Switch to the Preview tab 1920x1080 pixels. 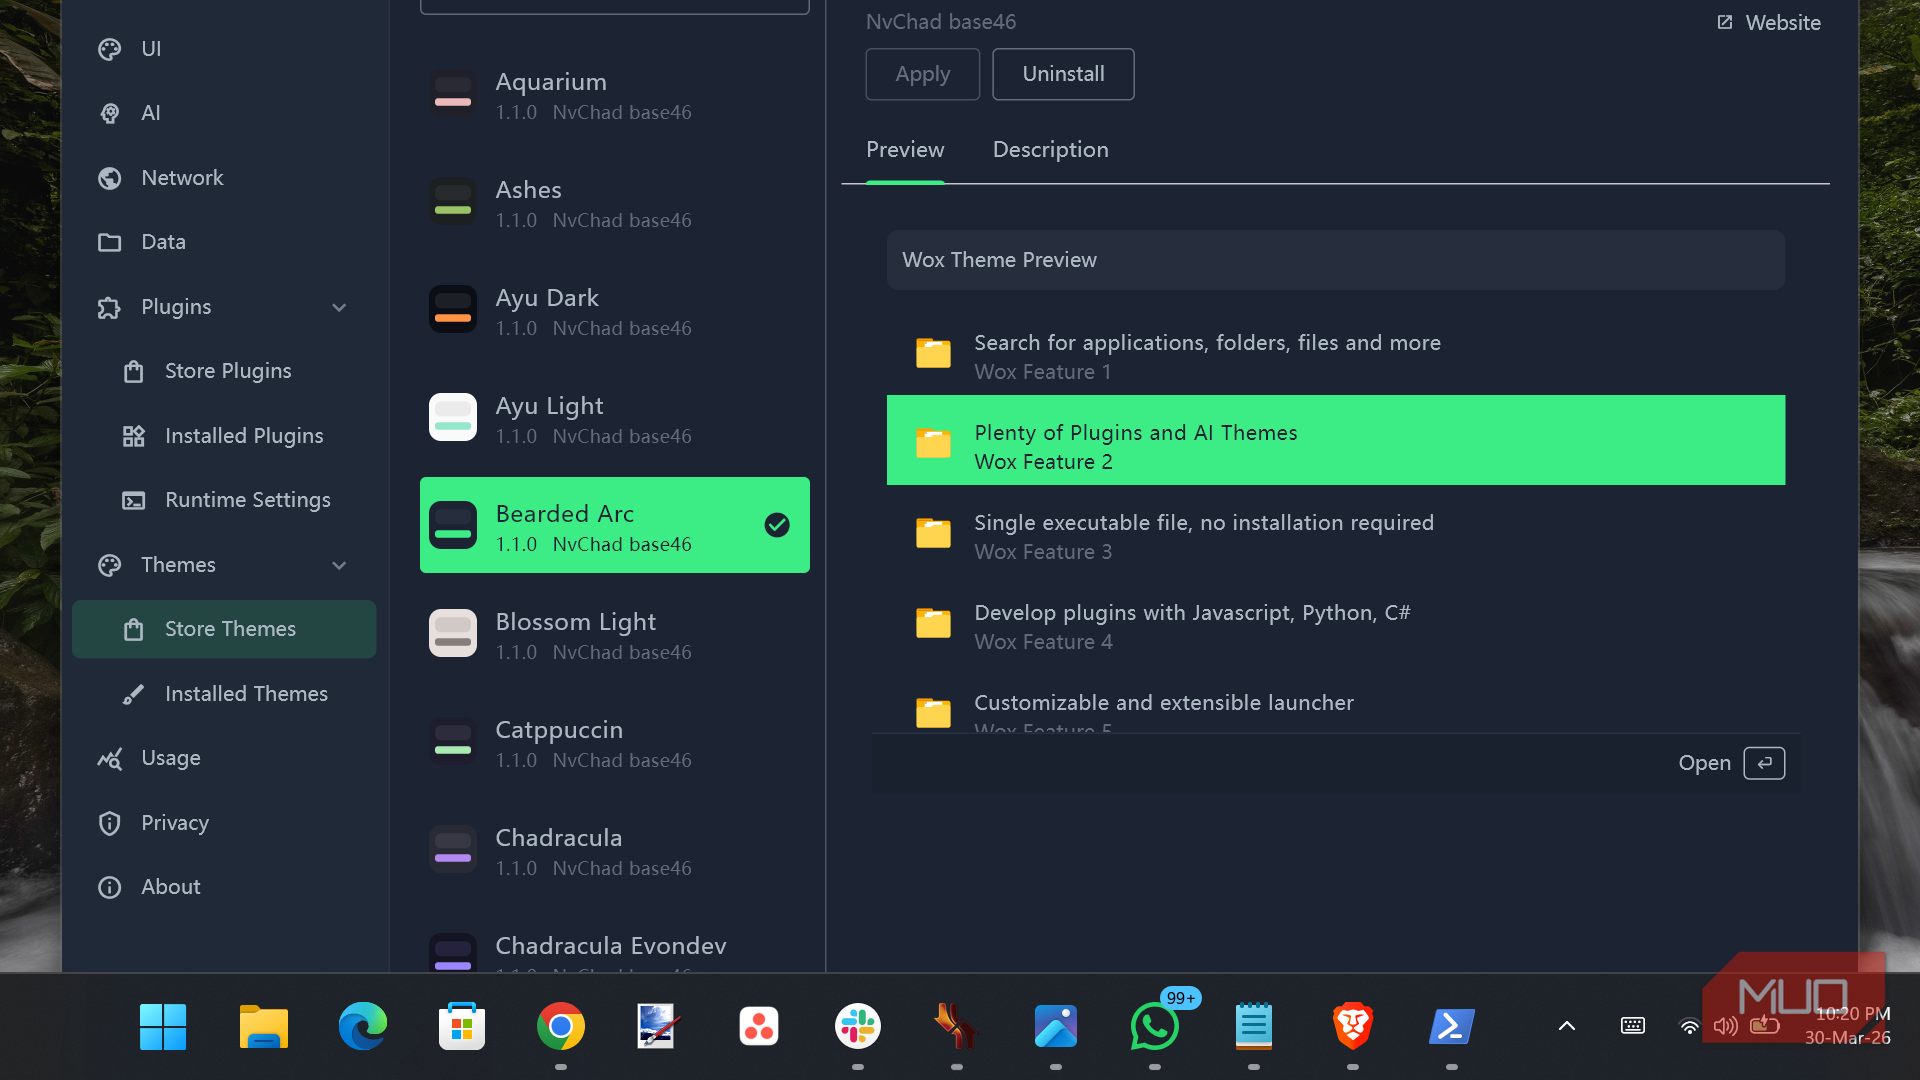point(905,150)
